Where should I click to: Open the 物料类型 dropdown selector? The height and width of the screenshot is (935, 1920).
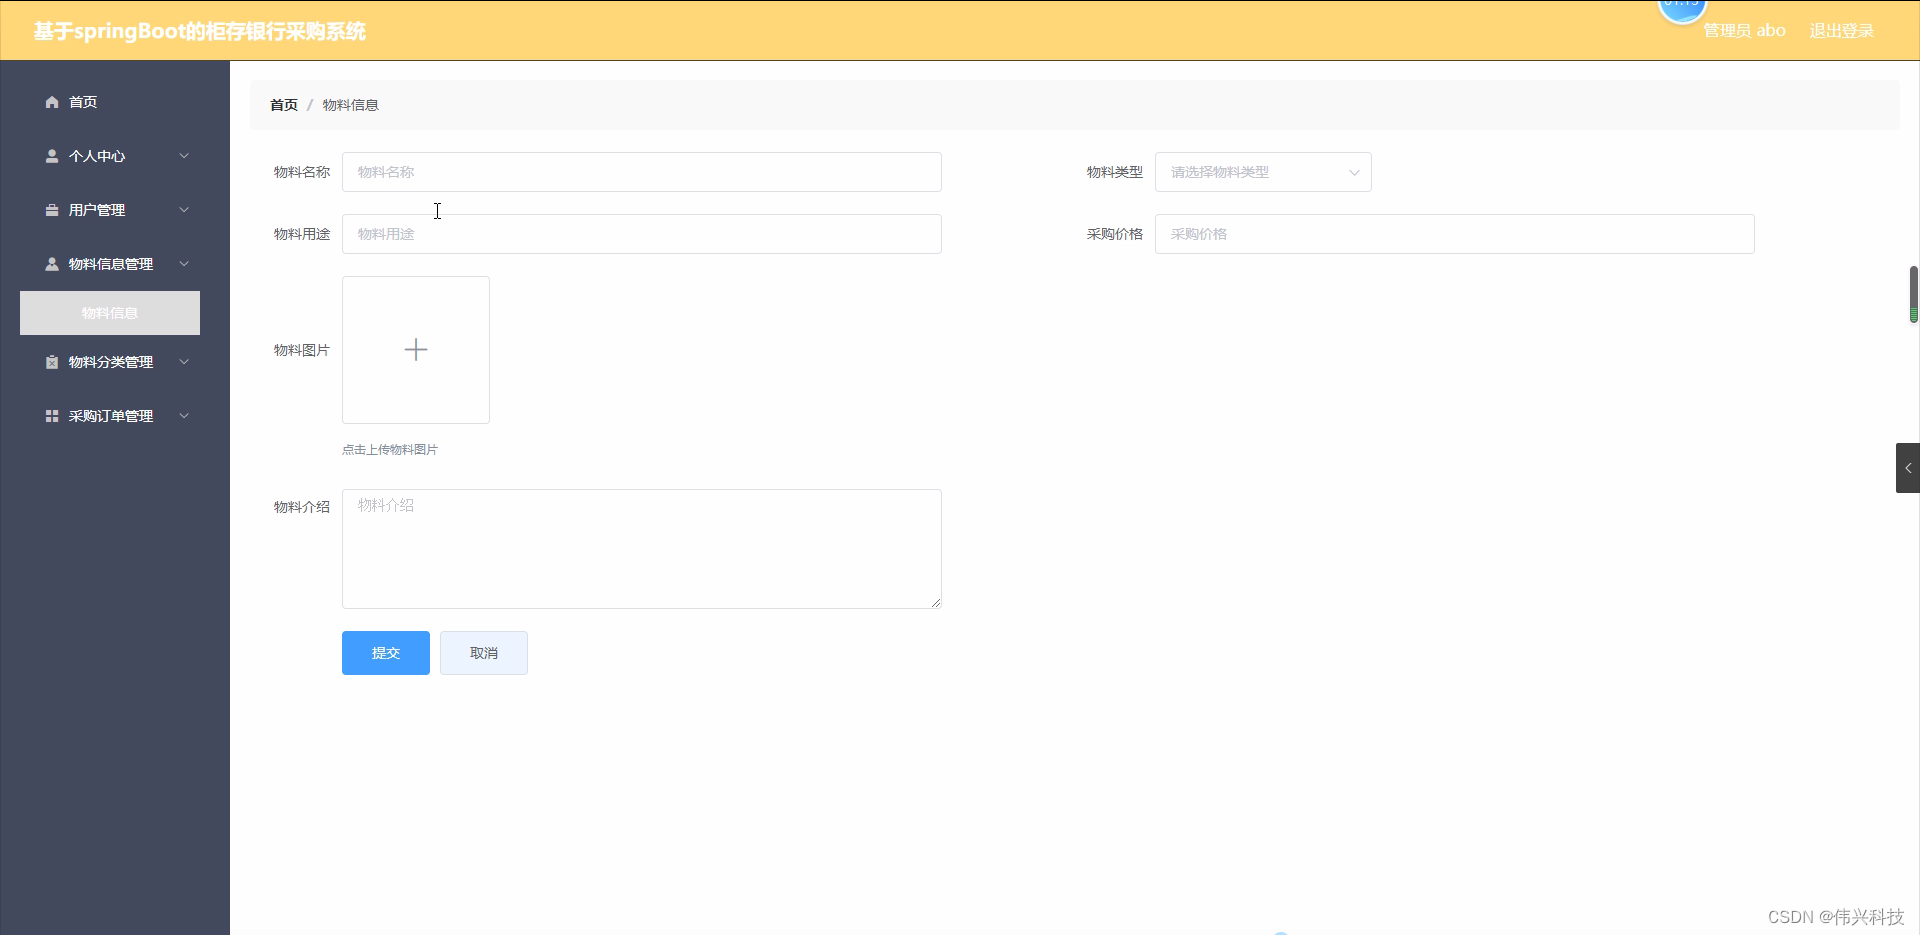pyautogui.click(x=1263, y=172)
